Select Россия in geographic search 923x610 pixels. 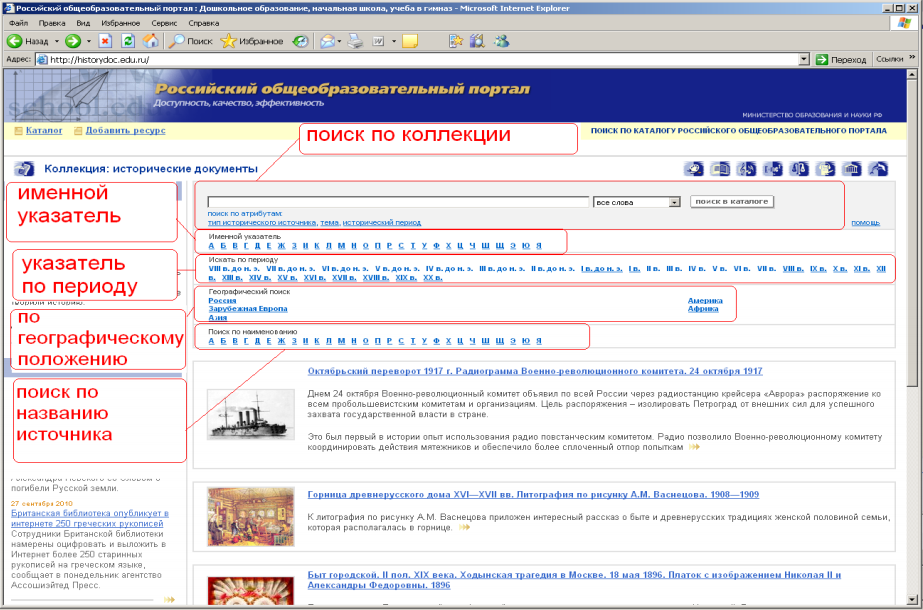click(x=222, y=300)
